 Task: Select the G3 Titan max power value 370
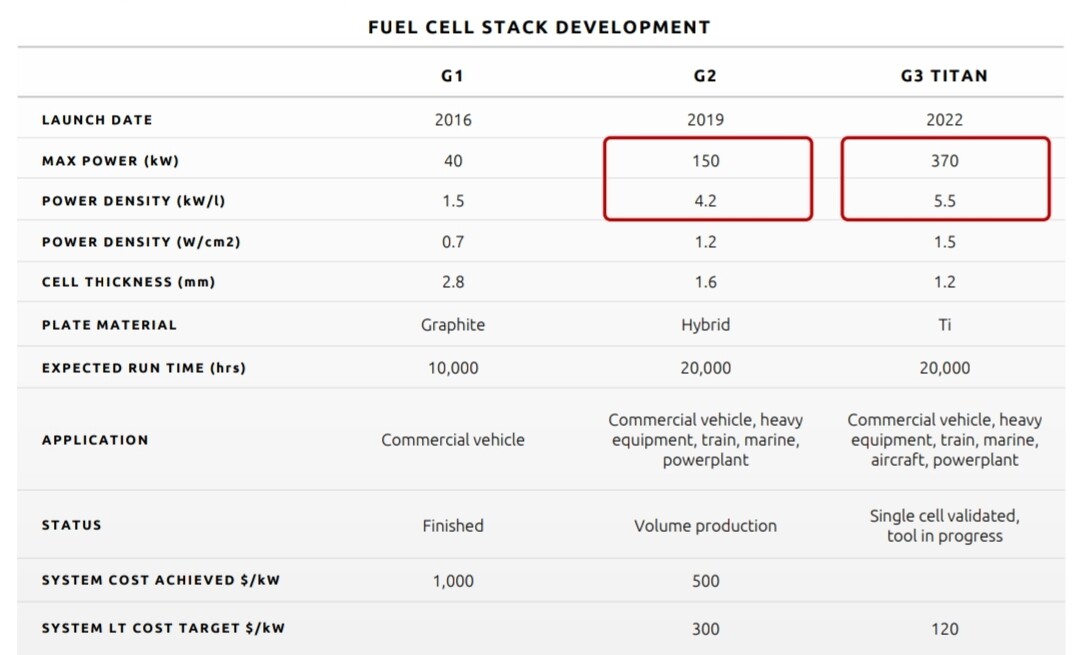tap(944, 160)
